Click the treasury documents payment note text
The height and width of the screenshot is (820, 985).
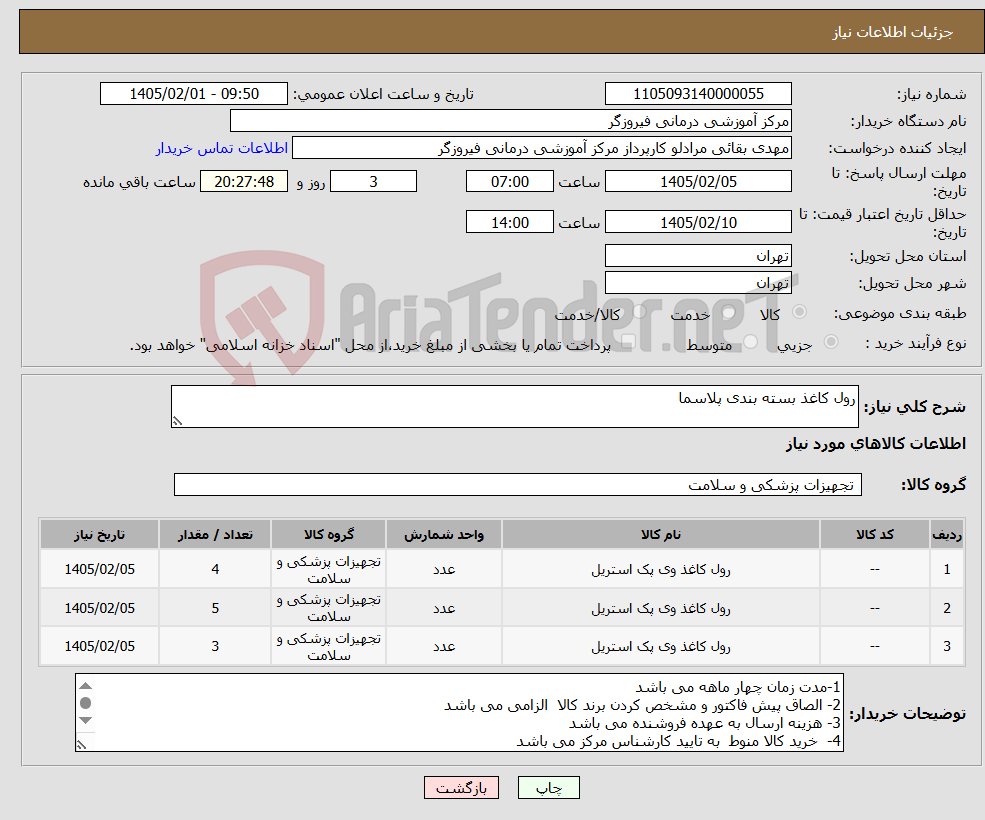click(x=370, y=345)
